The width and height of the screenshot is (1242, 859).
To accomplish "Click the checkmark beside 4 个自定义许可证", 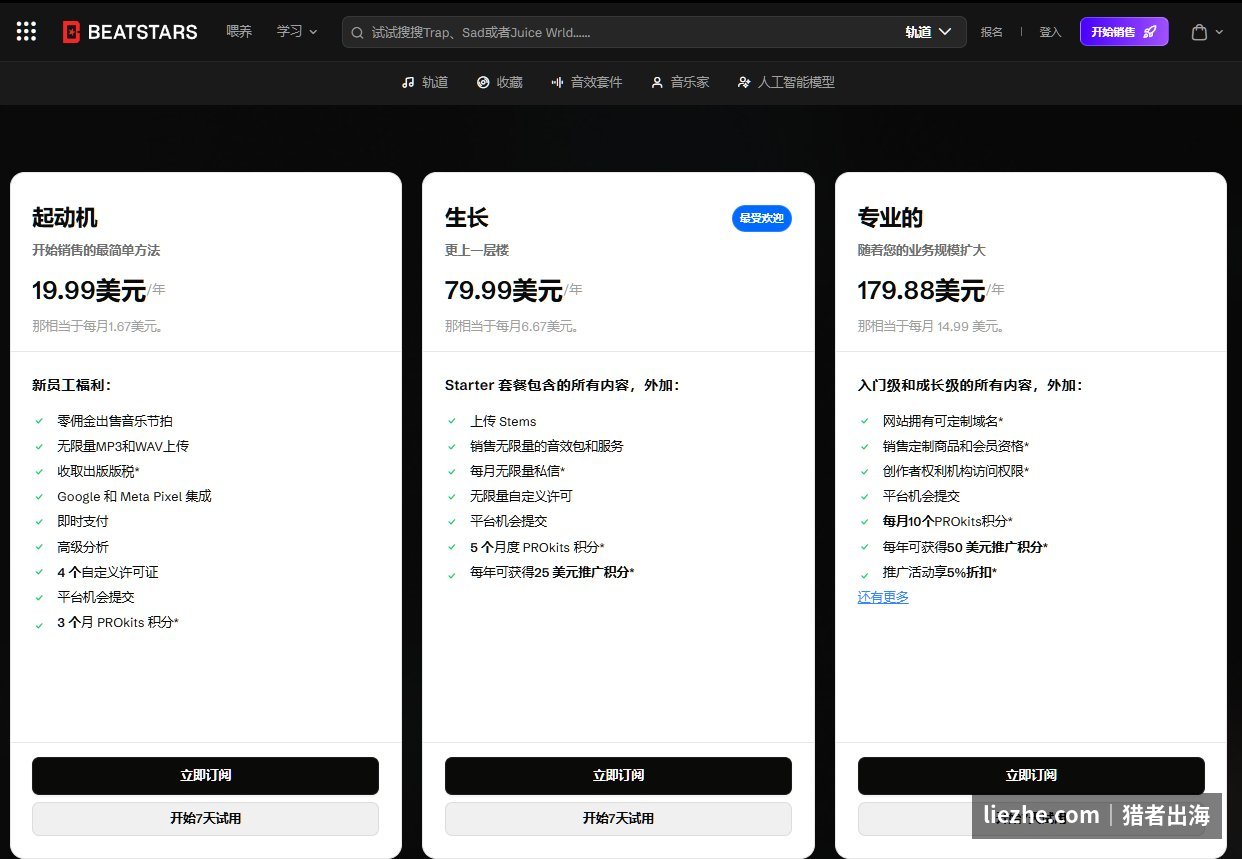I will tap(39, 572).
